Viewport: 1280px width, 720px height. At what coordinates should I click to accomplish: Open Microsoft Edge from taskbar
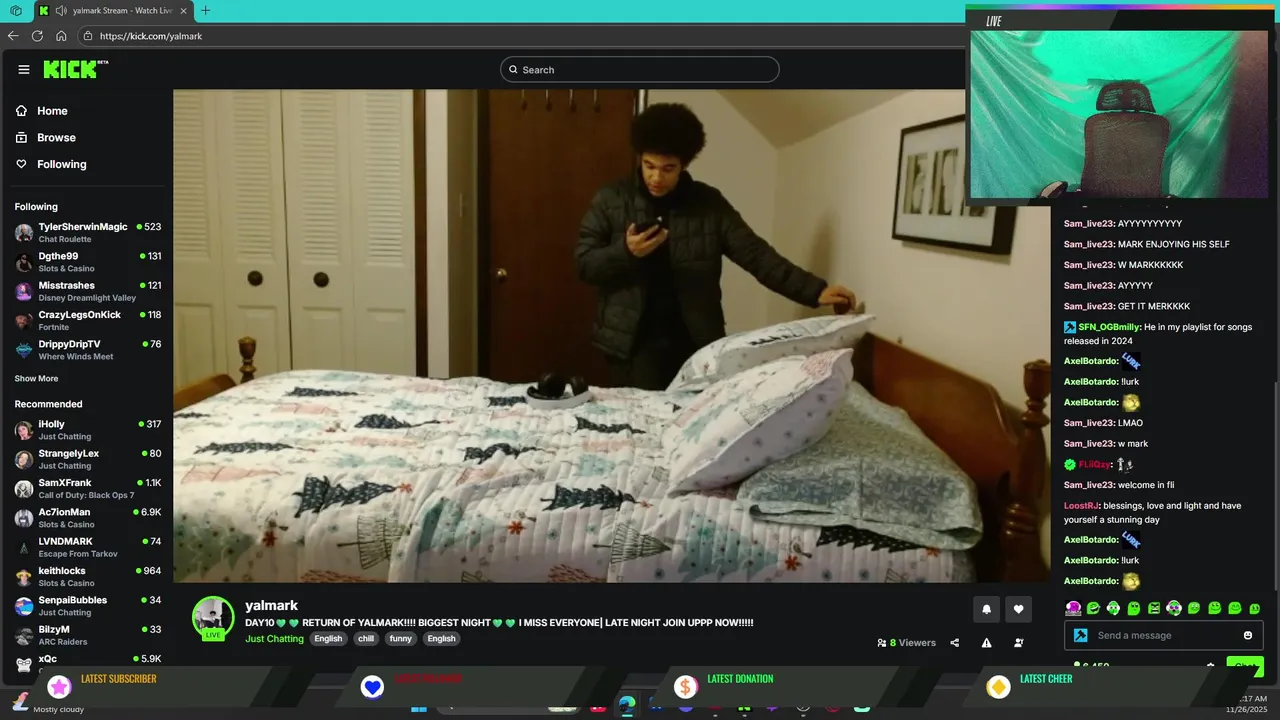pos(627,706)
